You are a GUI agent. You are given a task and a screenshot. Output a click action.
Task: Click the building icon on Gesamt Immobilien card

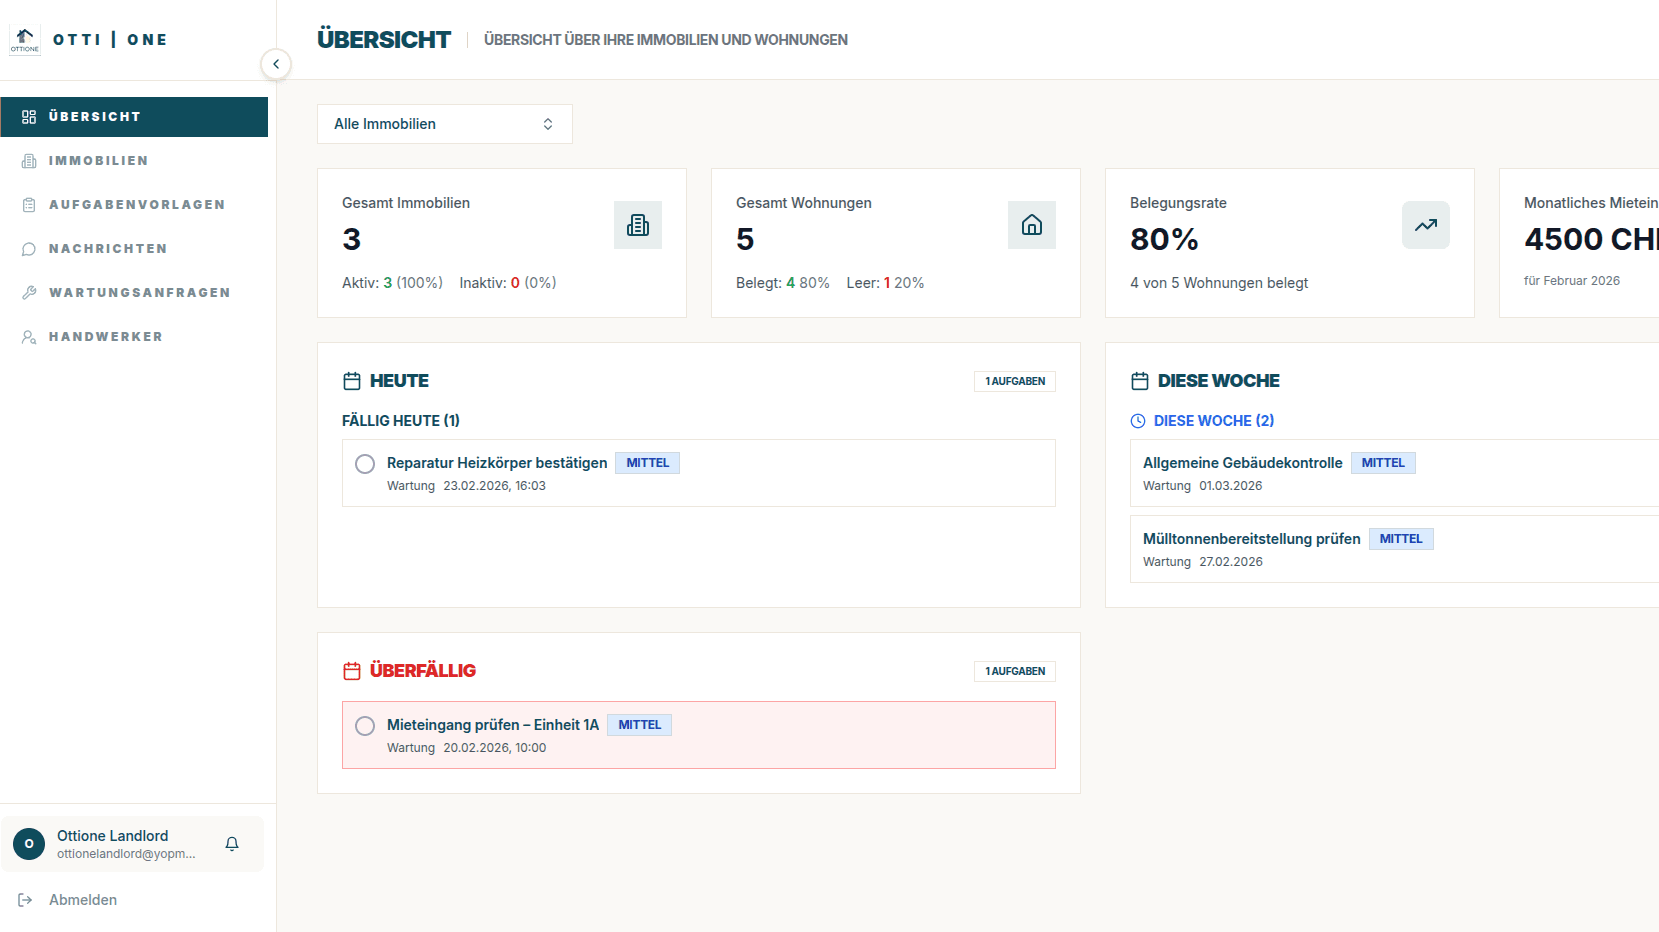[x=637, y=225]
